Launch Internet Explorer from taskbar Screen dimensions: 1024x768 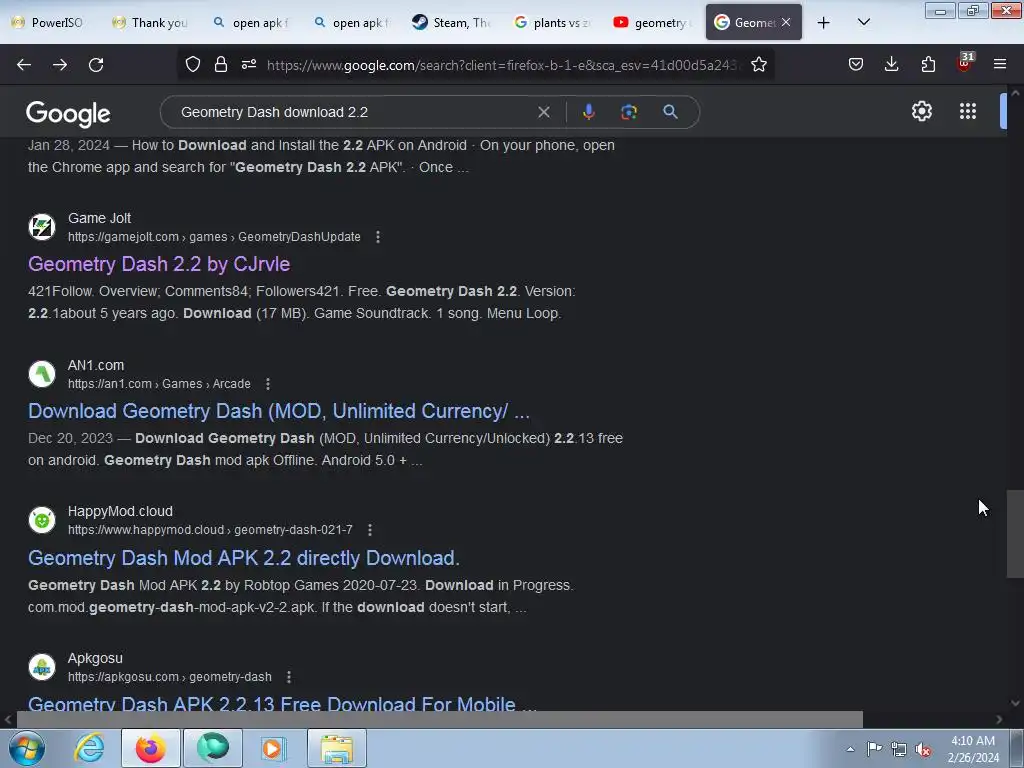coord(89,748)
